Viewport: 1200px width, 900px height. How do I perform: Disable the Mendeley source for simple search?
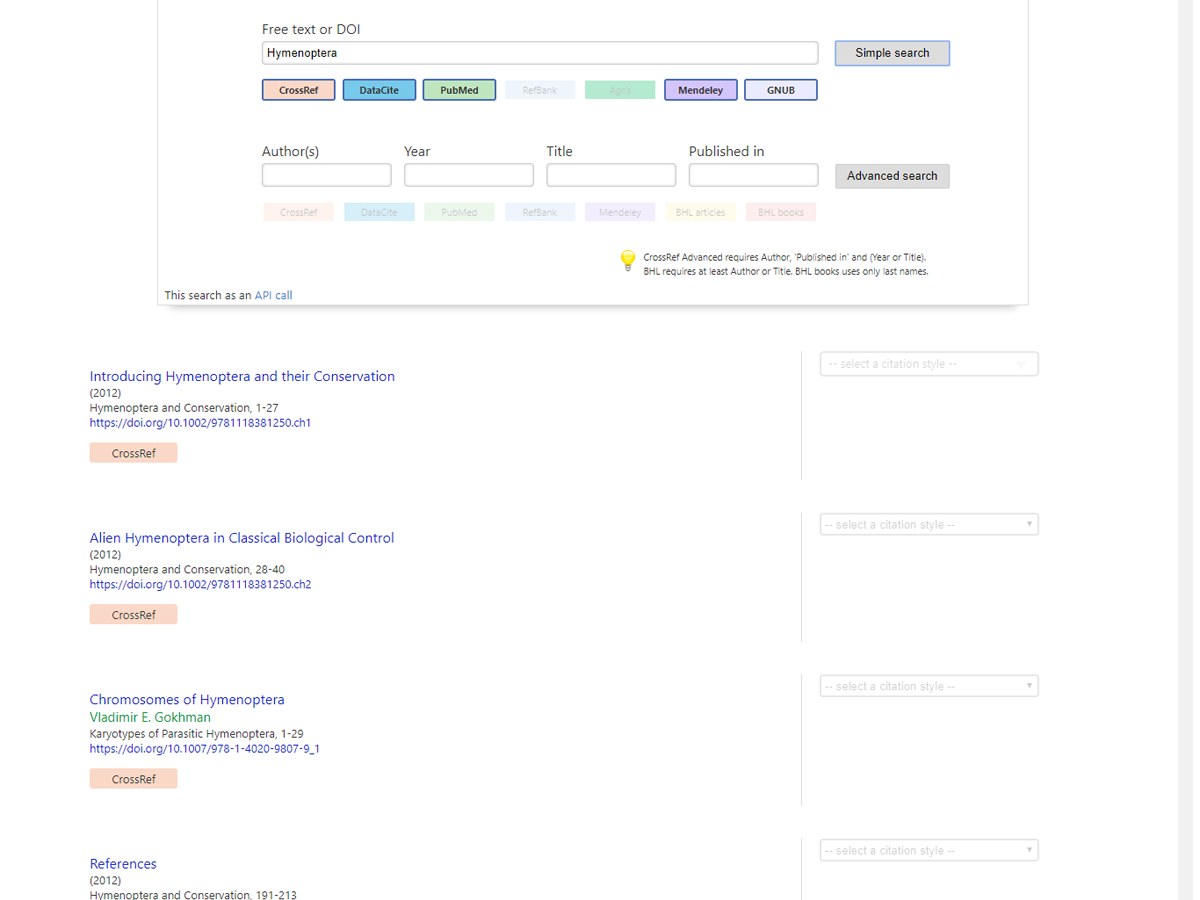700,90
